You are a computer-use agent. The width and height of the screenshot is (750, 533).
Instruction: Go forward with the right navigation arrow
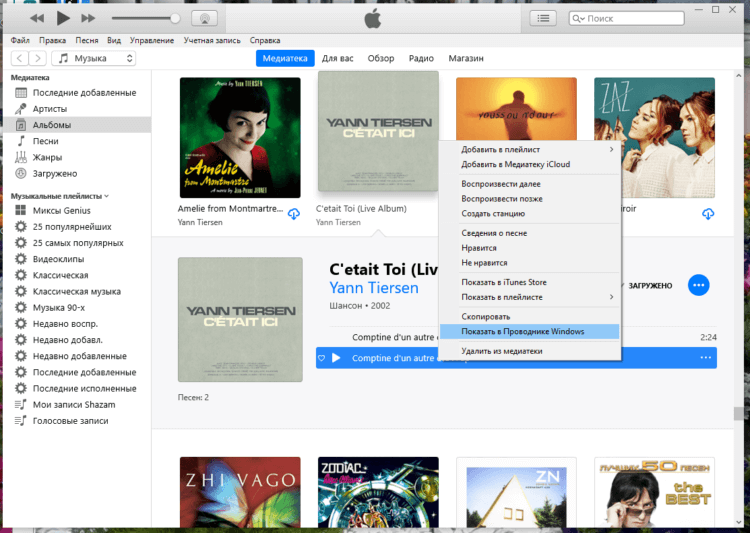[38, 58]
